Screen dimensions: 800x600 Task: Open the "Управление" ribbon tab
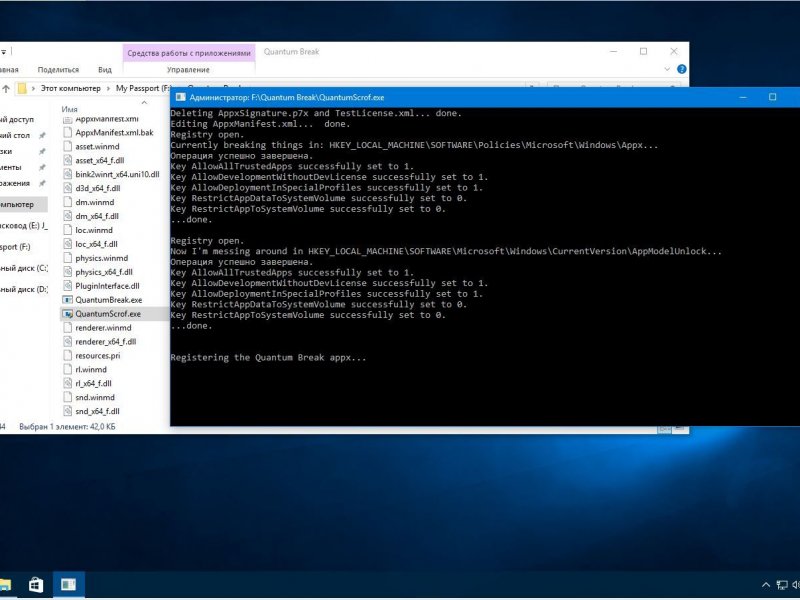(188, 69)
